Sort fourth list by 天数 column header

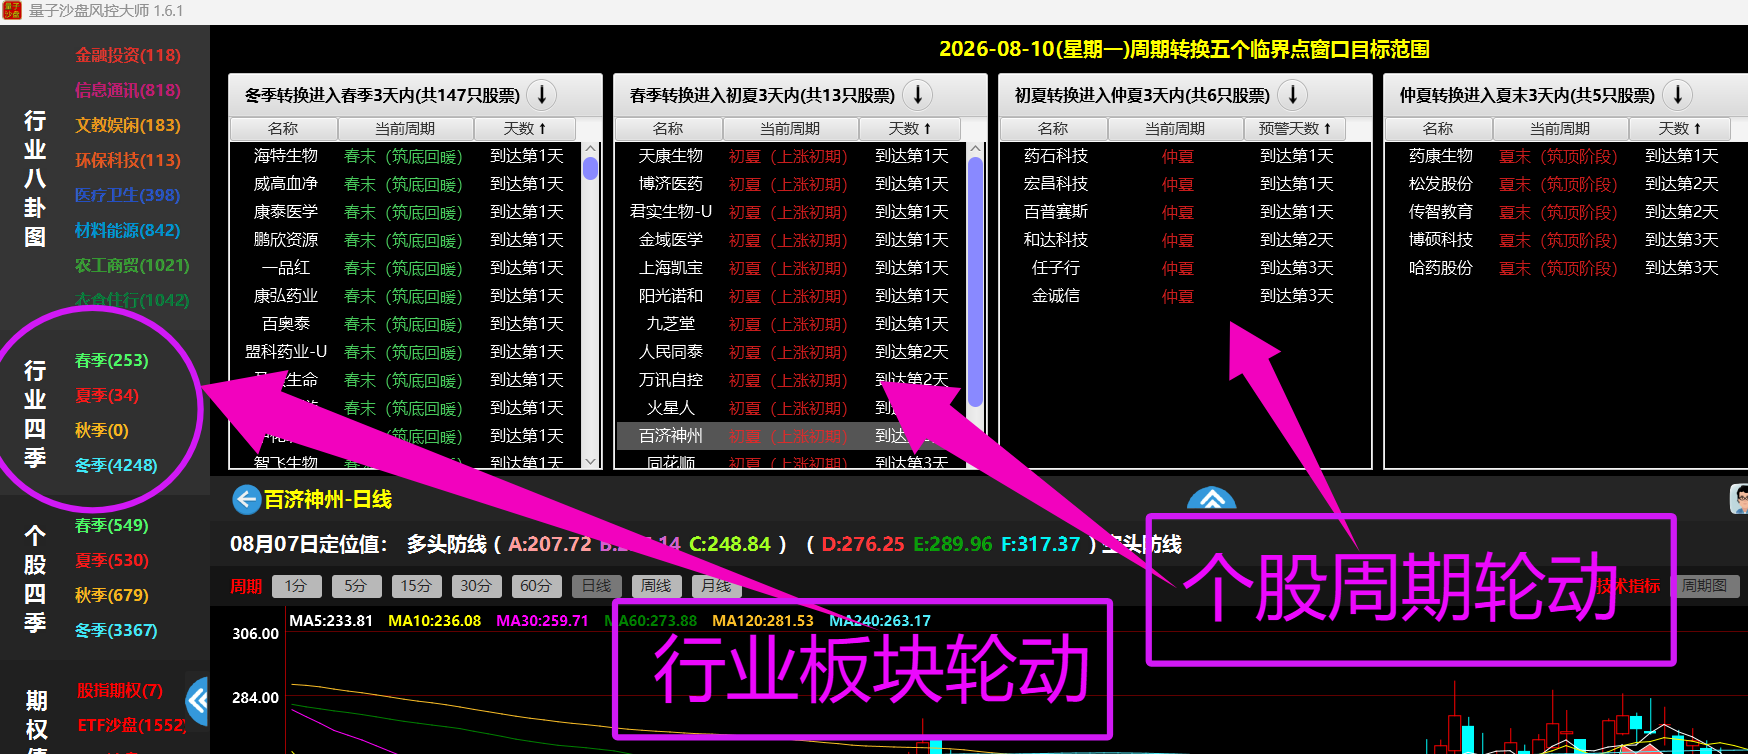point(1680,129)
